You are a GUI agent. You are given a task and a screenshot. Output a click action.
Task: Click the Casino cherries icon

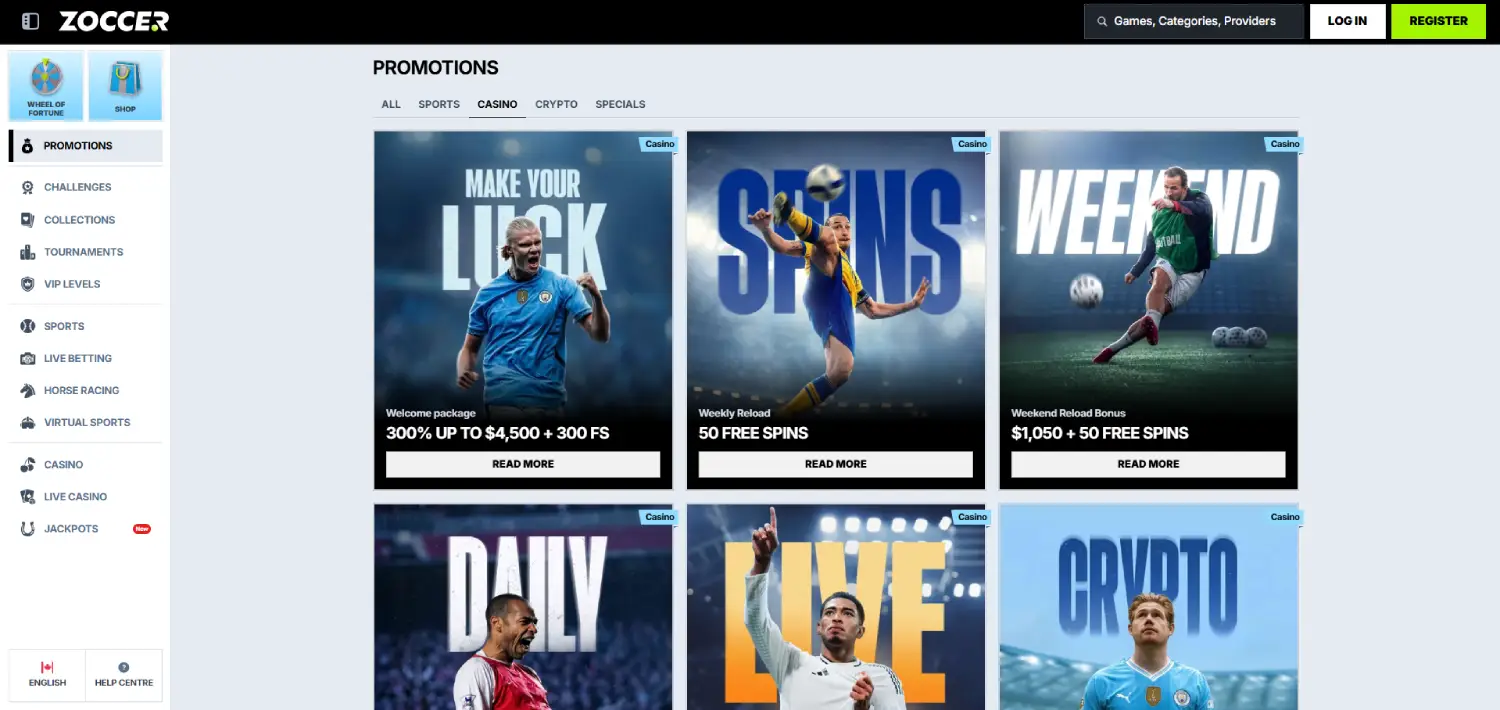(x=27, y=464)
